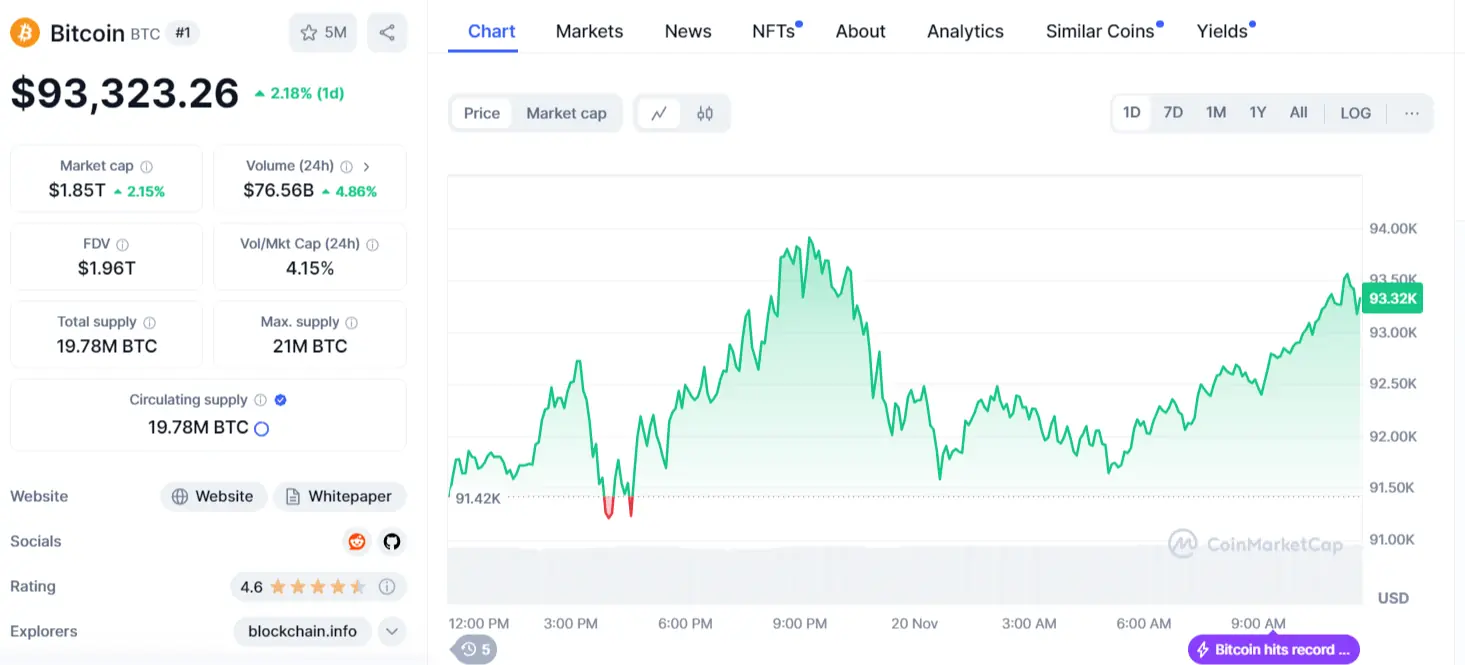
Task: Set chart range to 7D
Action: (x=1173, y=113)
